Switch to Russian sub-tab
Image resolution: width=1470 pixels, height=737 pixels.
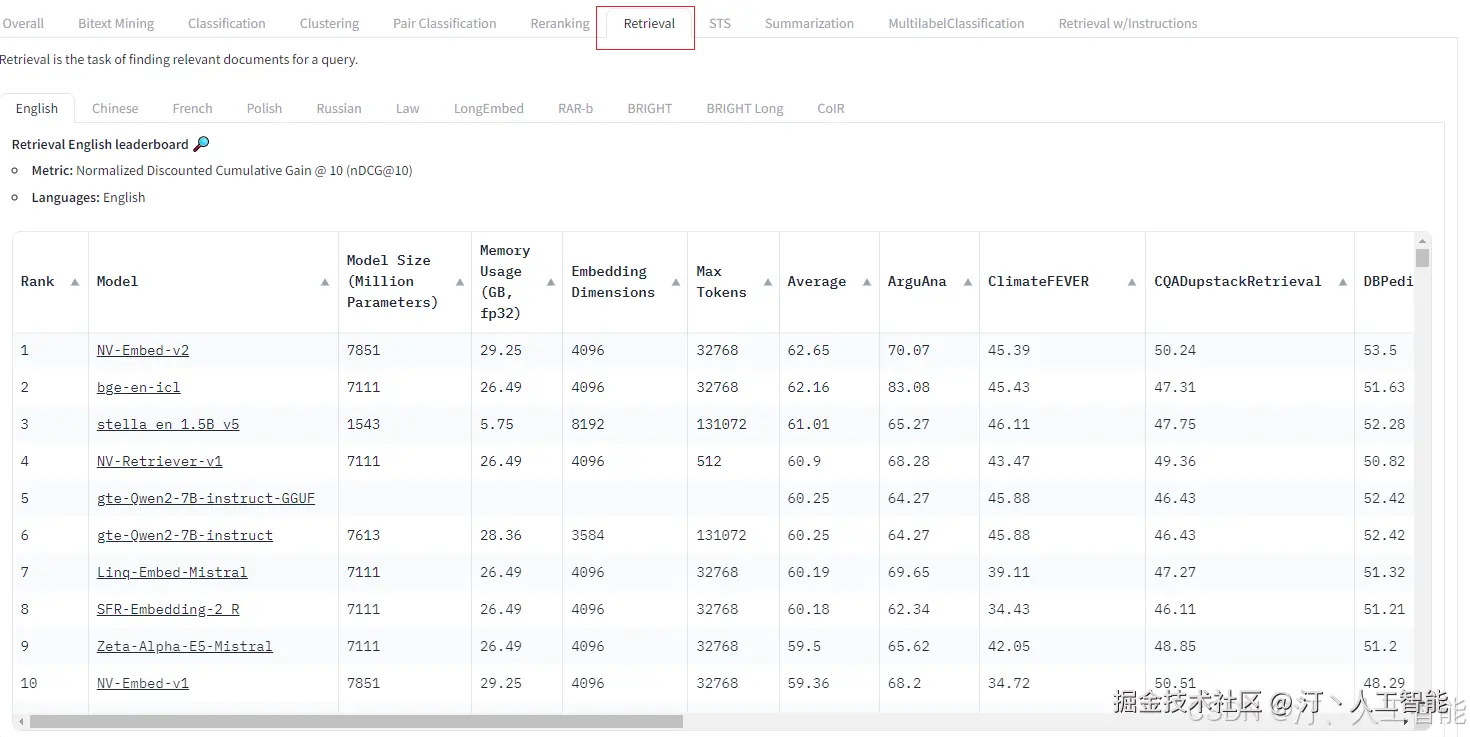tap(339, 108)
